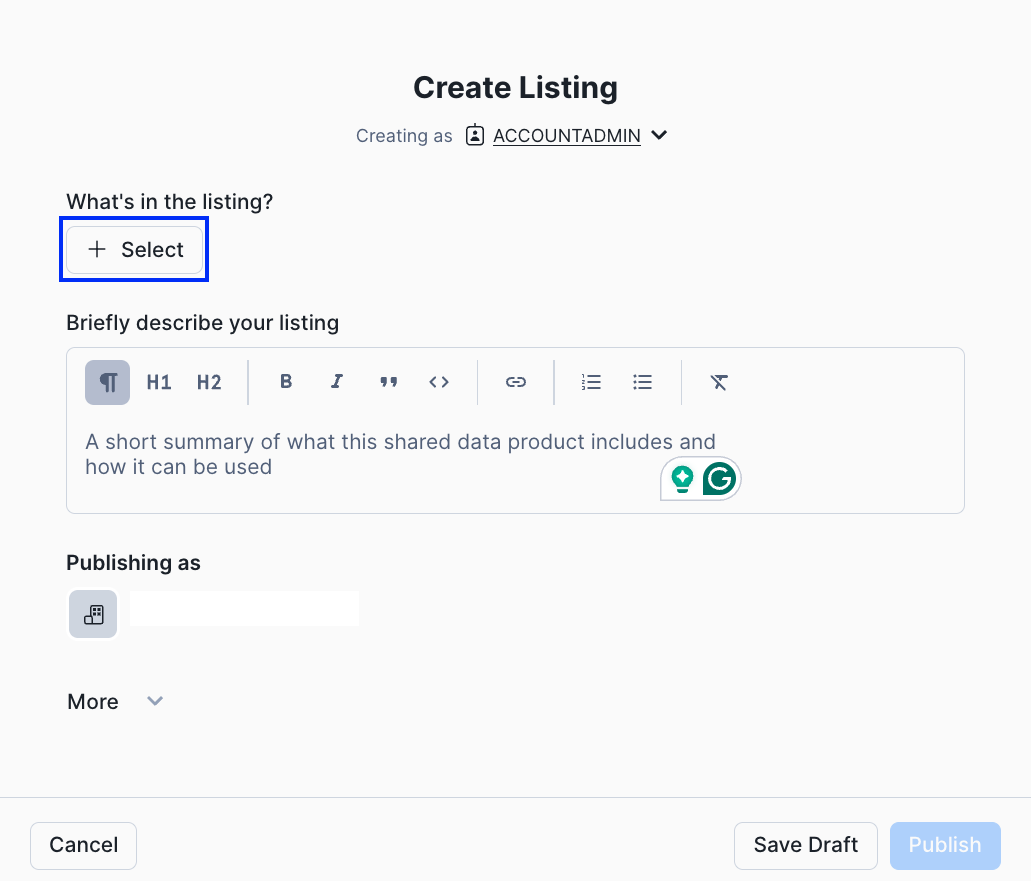Toggle bold formatting
Image resolution: width=1031 pixels, height=881 pixels.
tap(286, 382)
